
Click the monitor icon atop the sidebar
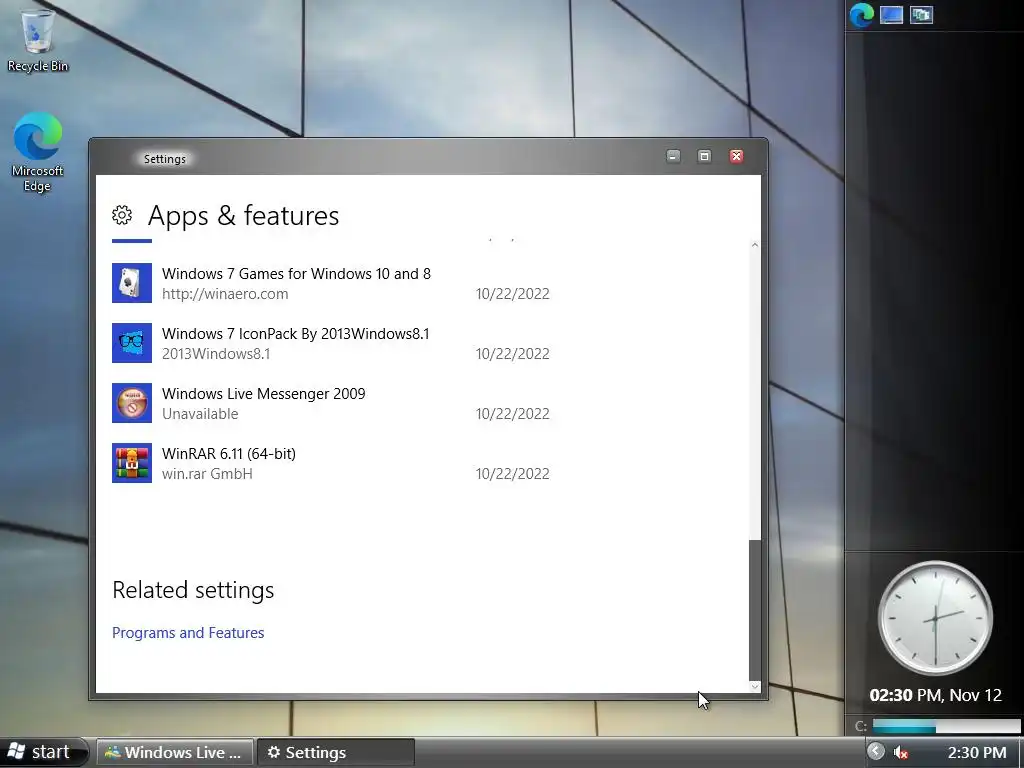891,15
